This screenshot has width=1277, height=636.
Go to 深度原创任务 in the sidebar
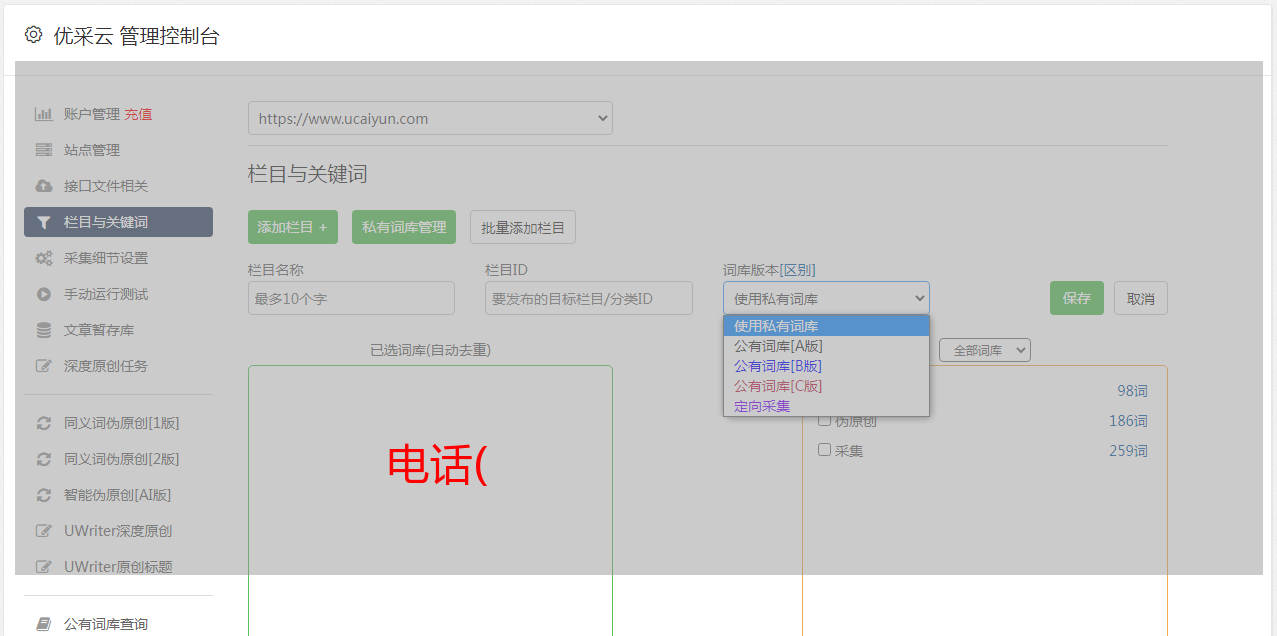[106, 366]
